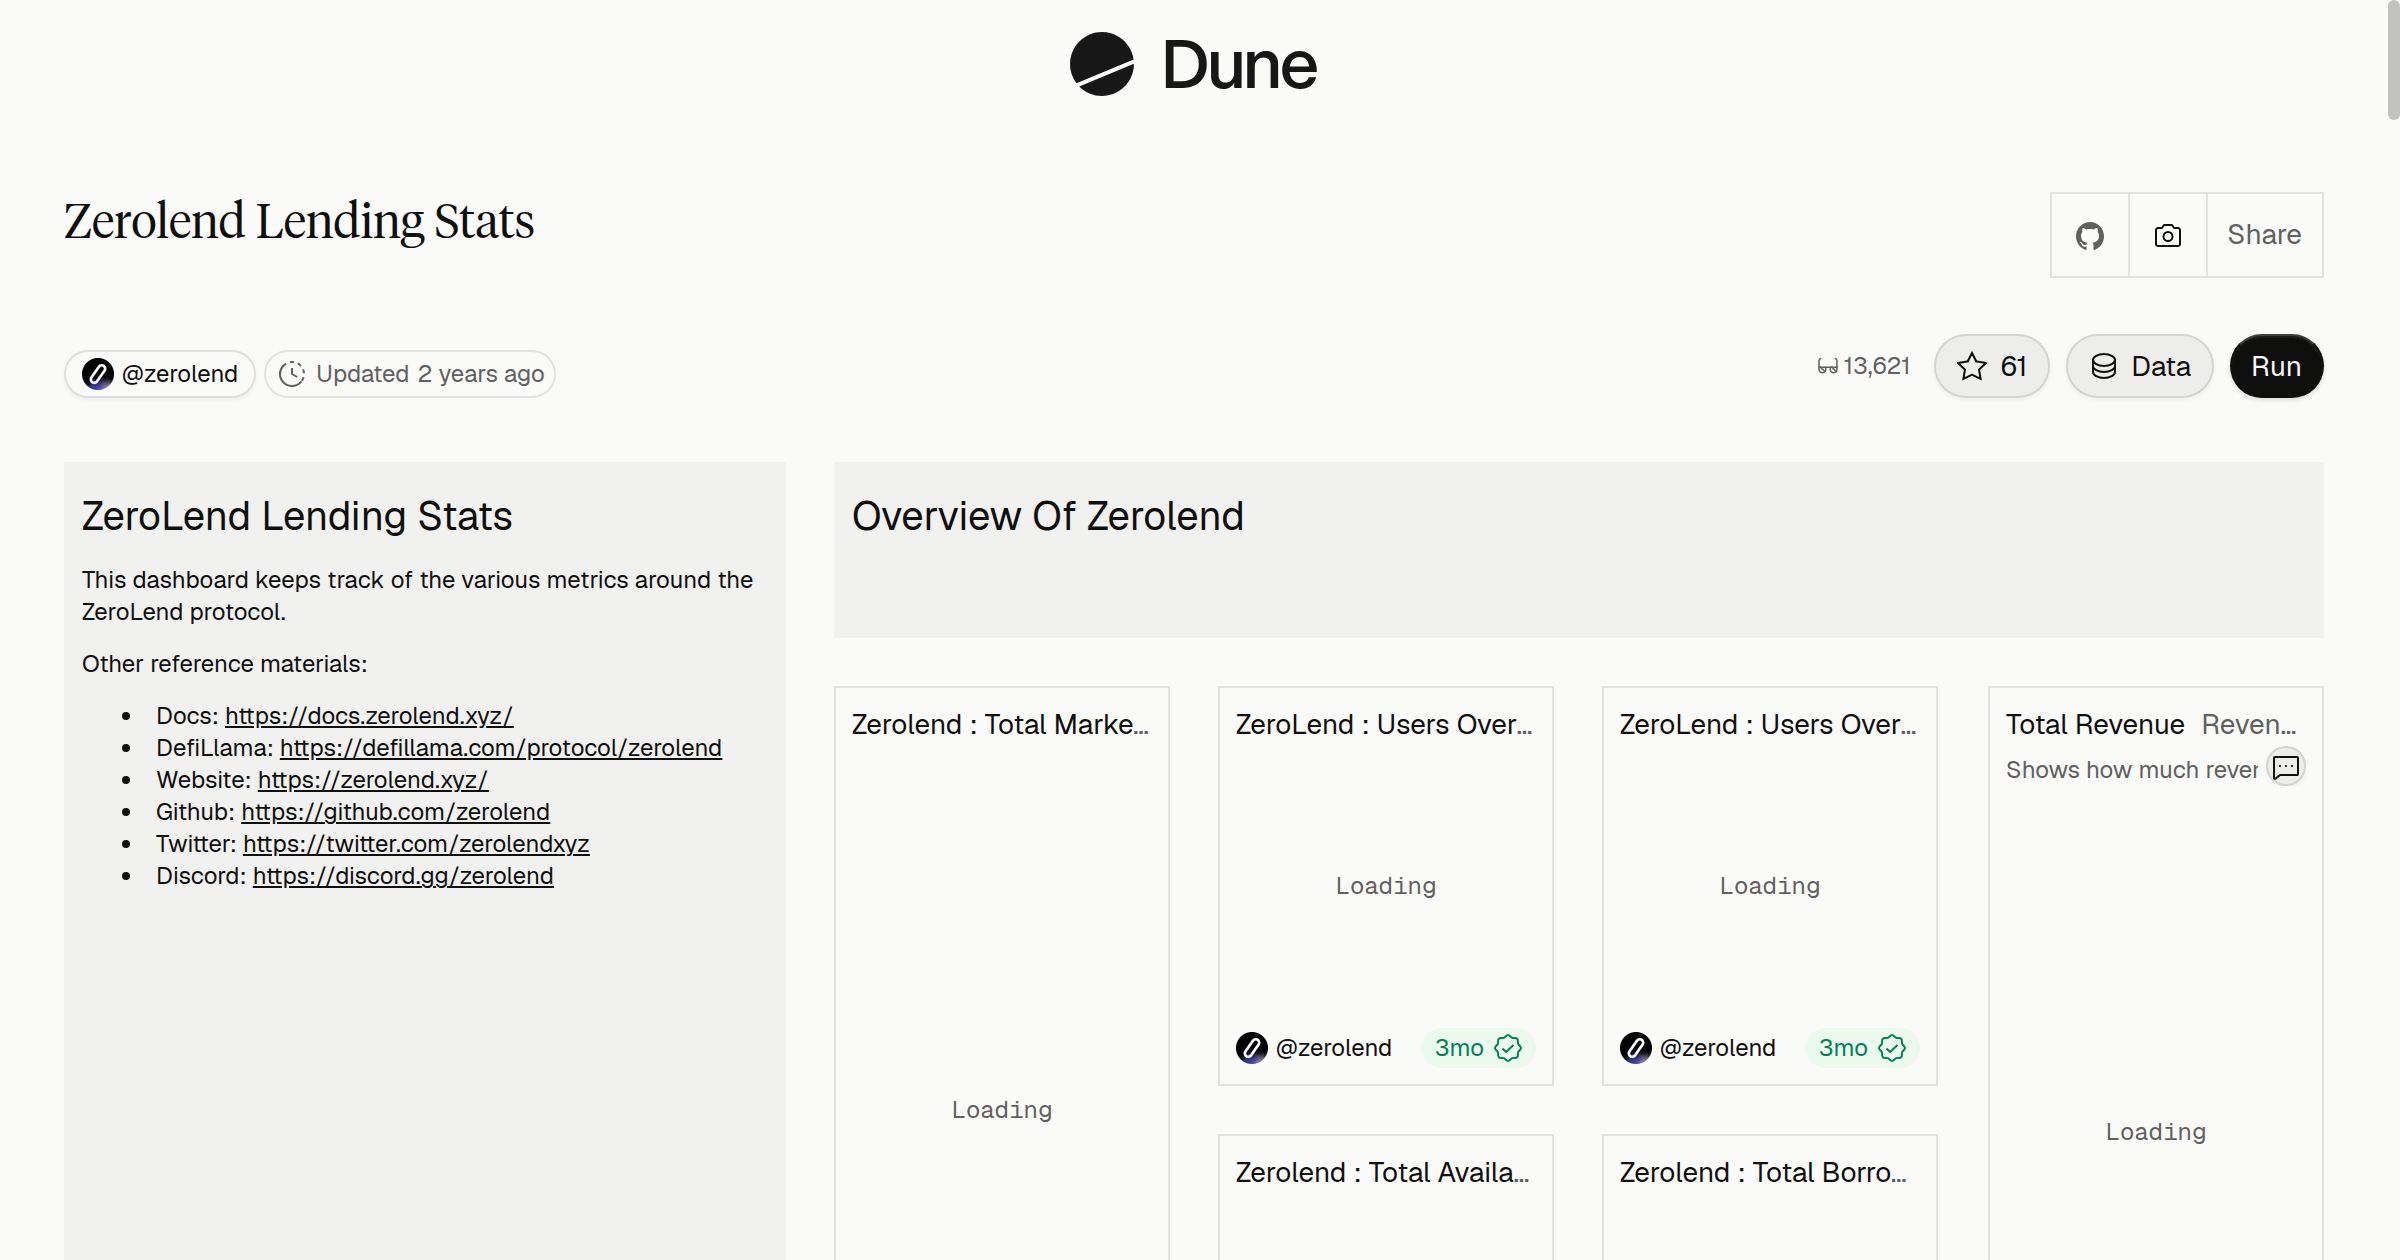Click the Updated 2 years ago chip
The height and width of the screenshot is (1260, 2400).
410,374
